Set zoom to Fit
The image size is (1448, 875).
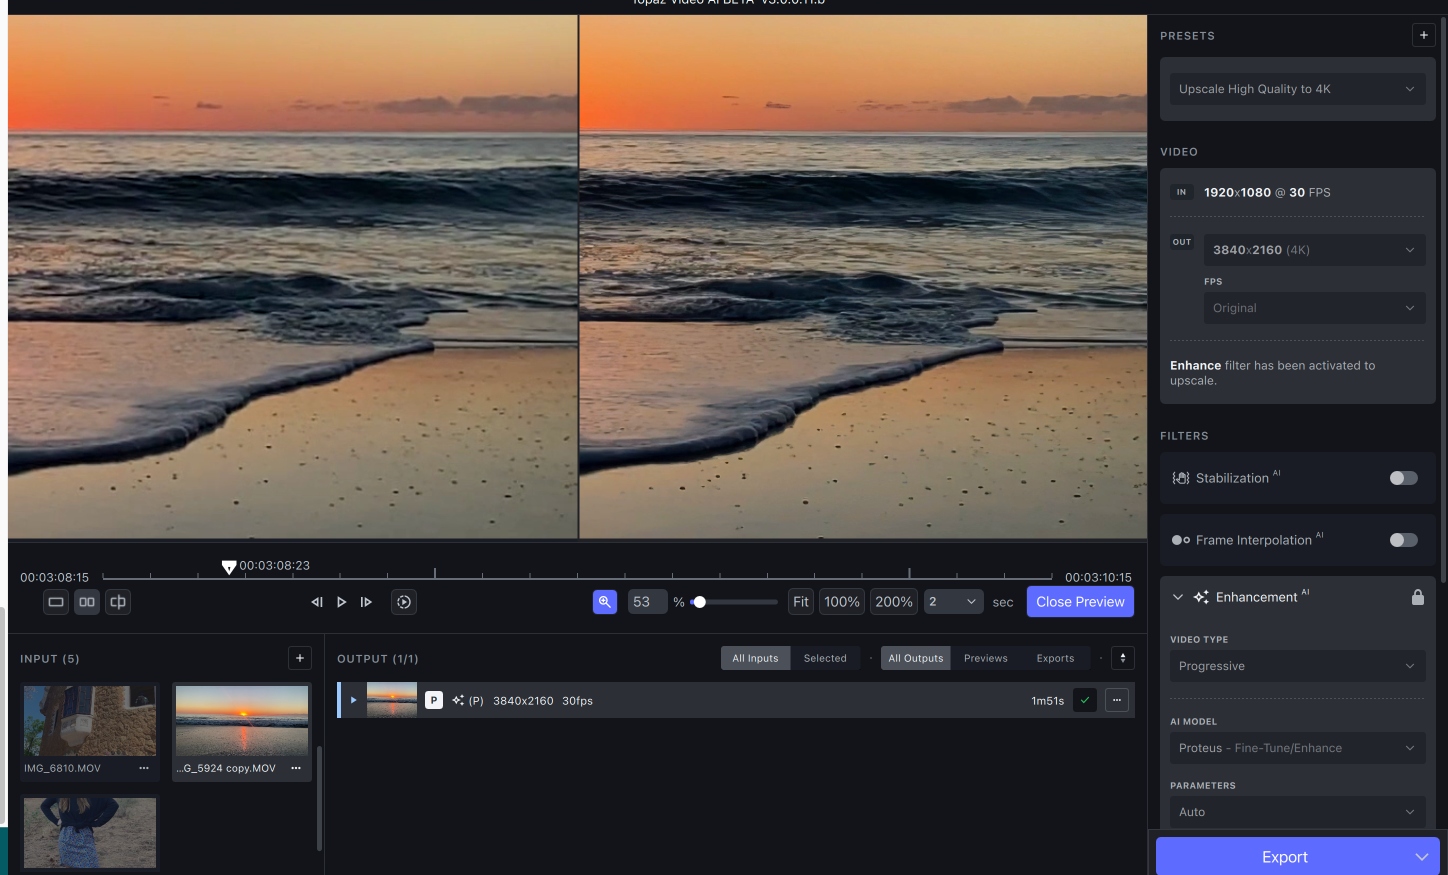click(x=801, y=602)
